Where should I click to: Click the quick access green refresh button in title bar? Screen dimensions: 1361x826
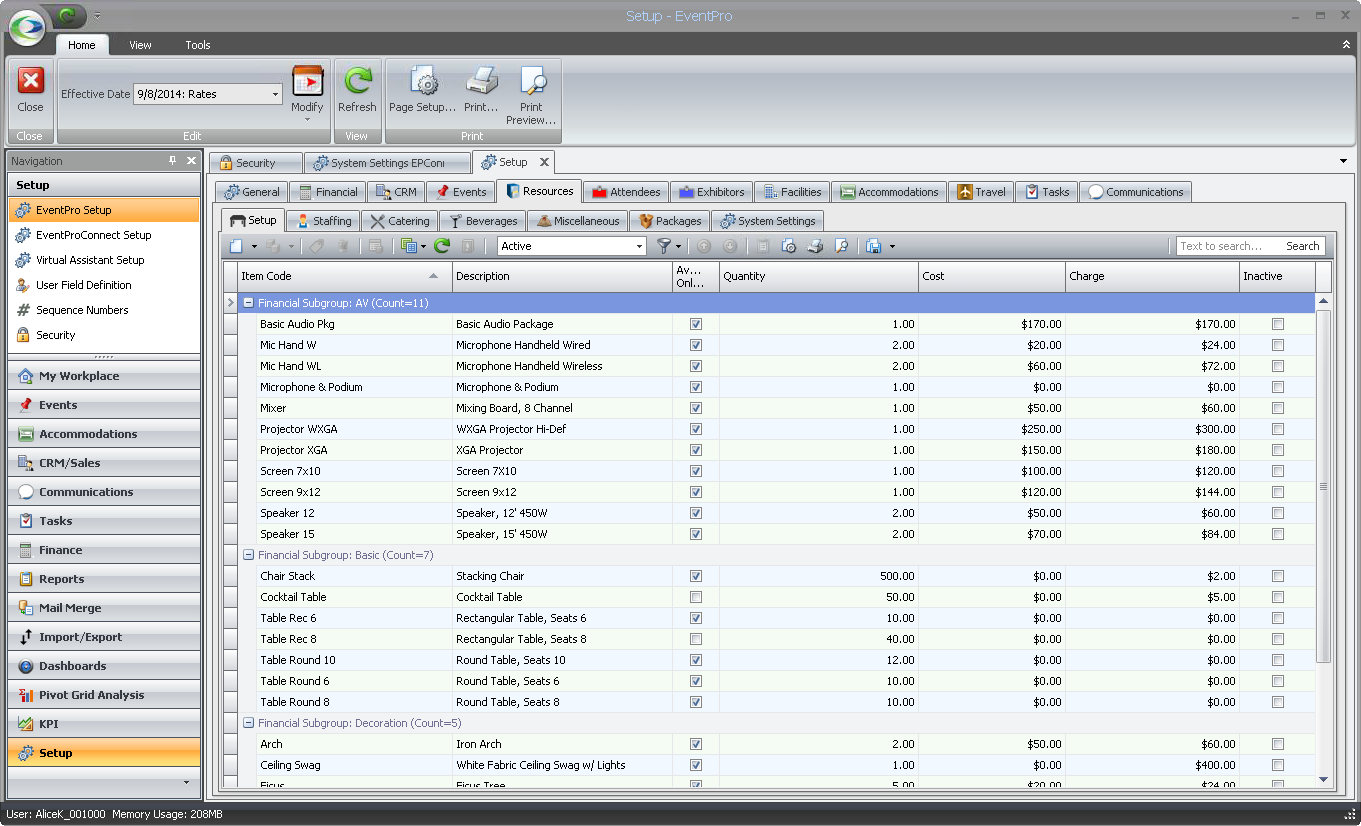click(x=68, y=15)
